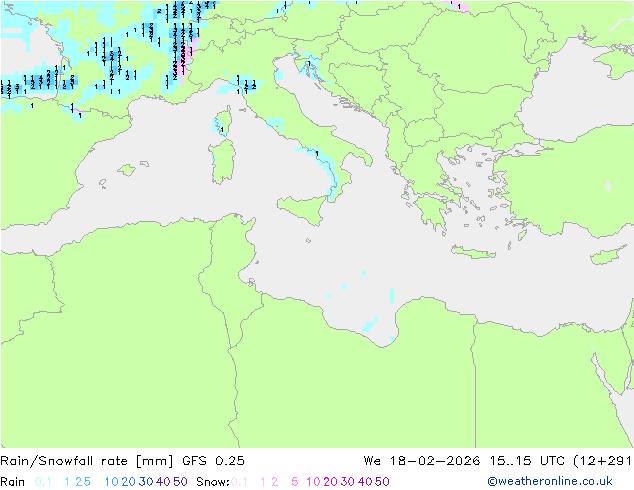Select the 'Rain/Snowfall rate [mm]' title text
Screen dimensions: 634x490
pos(87,461)
